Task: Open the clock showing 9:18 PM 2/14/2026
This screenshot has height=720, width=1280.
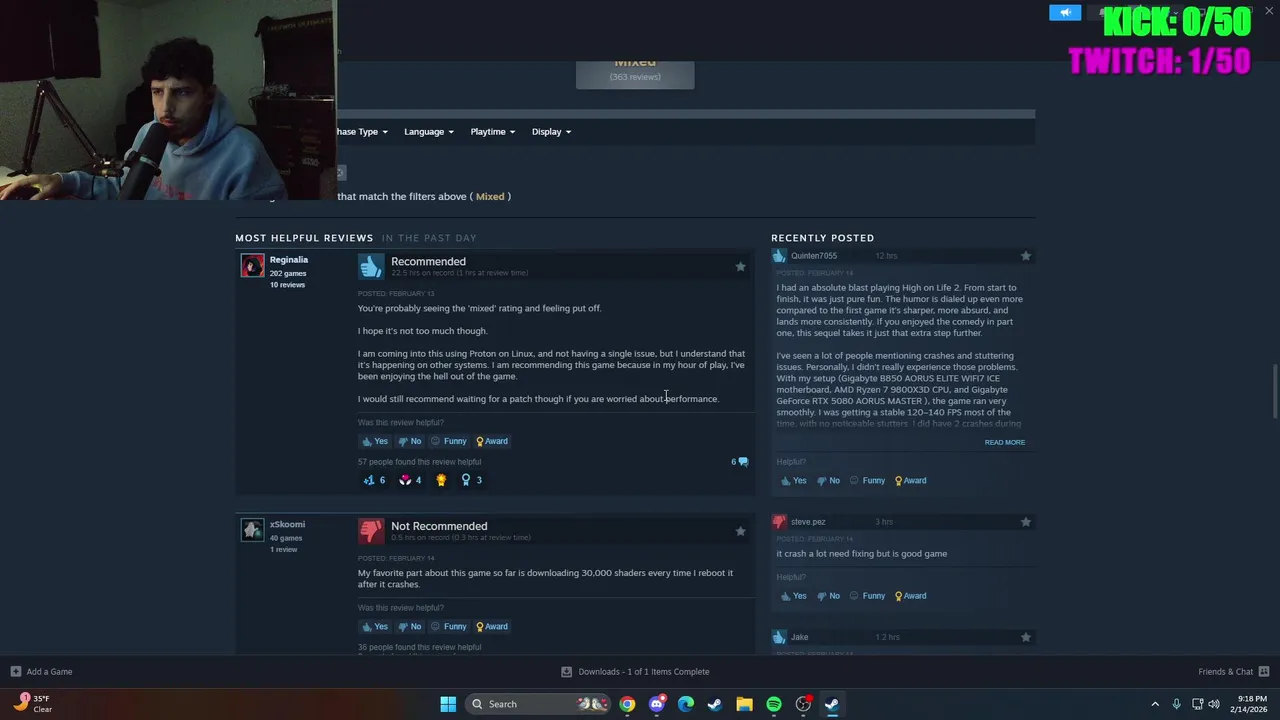Action: [1251, 704]
